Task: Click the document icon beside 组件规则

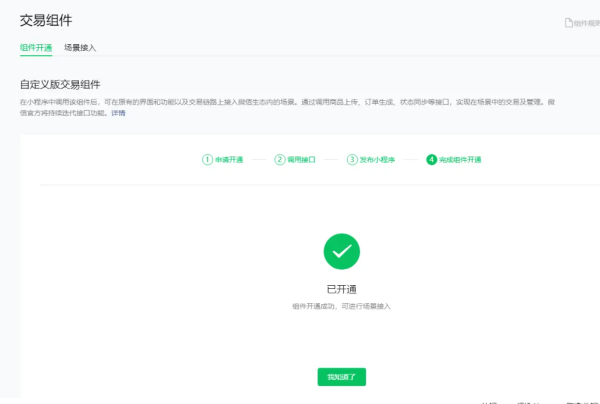Action: (568, 22)
